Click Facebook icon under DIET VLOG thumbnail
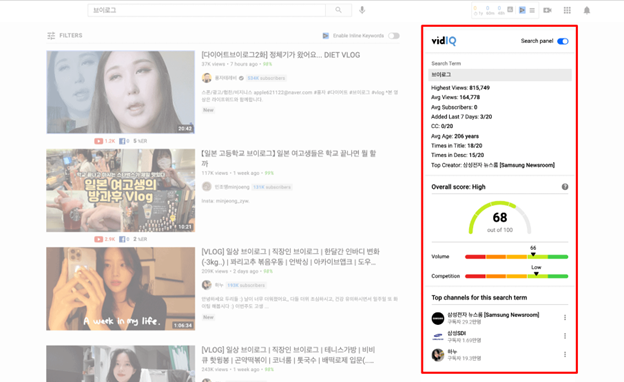 coord(122,141)
